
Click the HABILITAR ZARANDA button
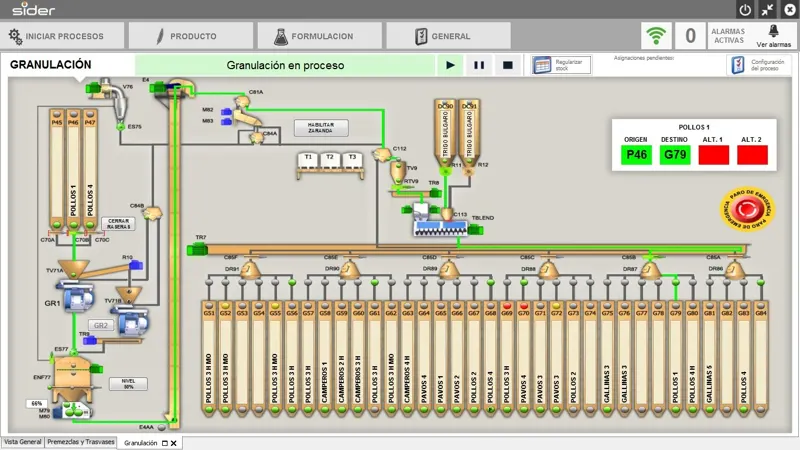321,128
